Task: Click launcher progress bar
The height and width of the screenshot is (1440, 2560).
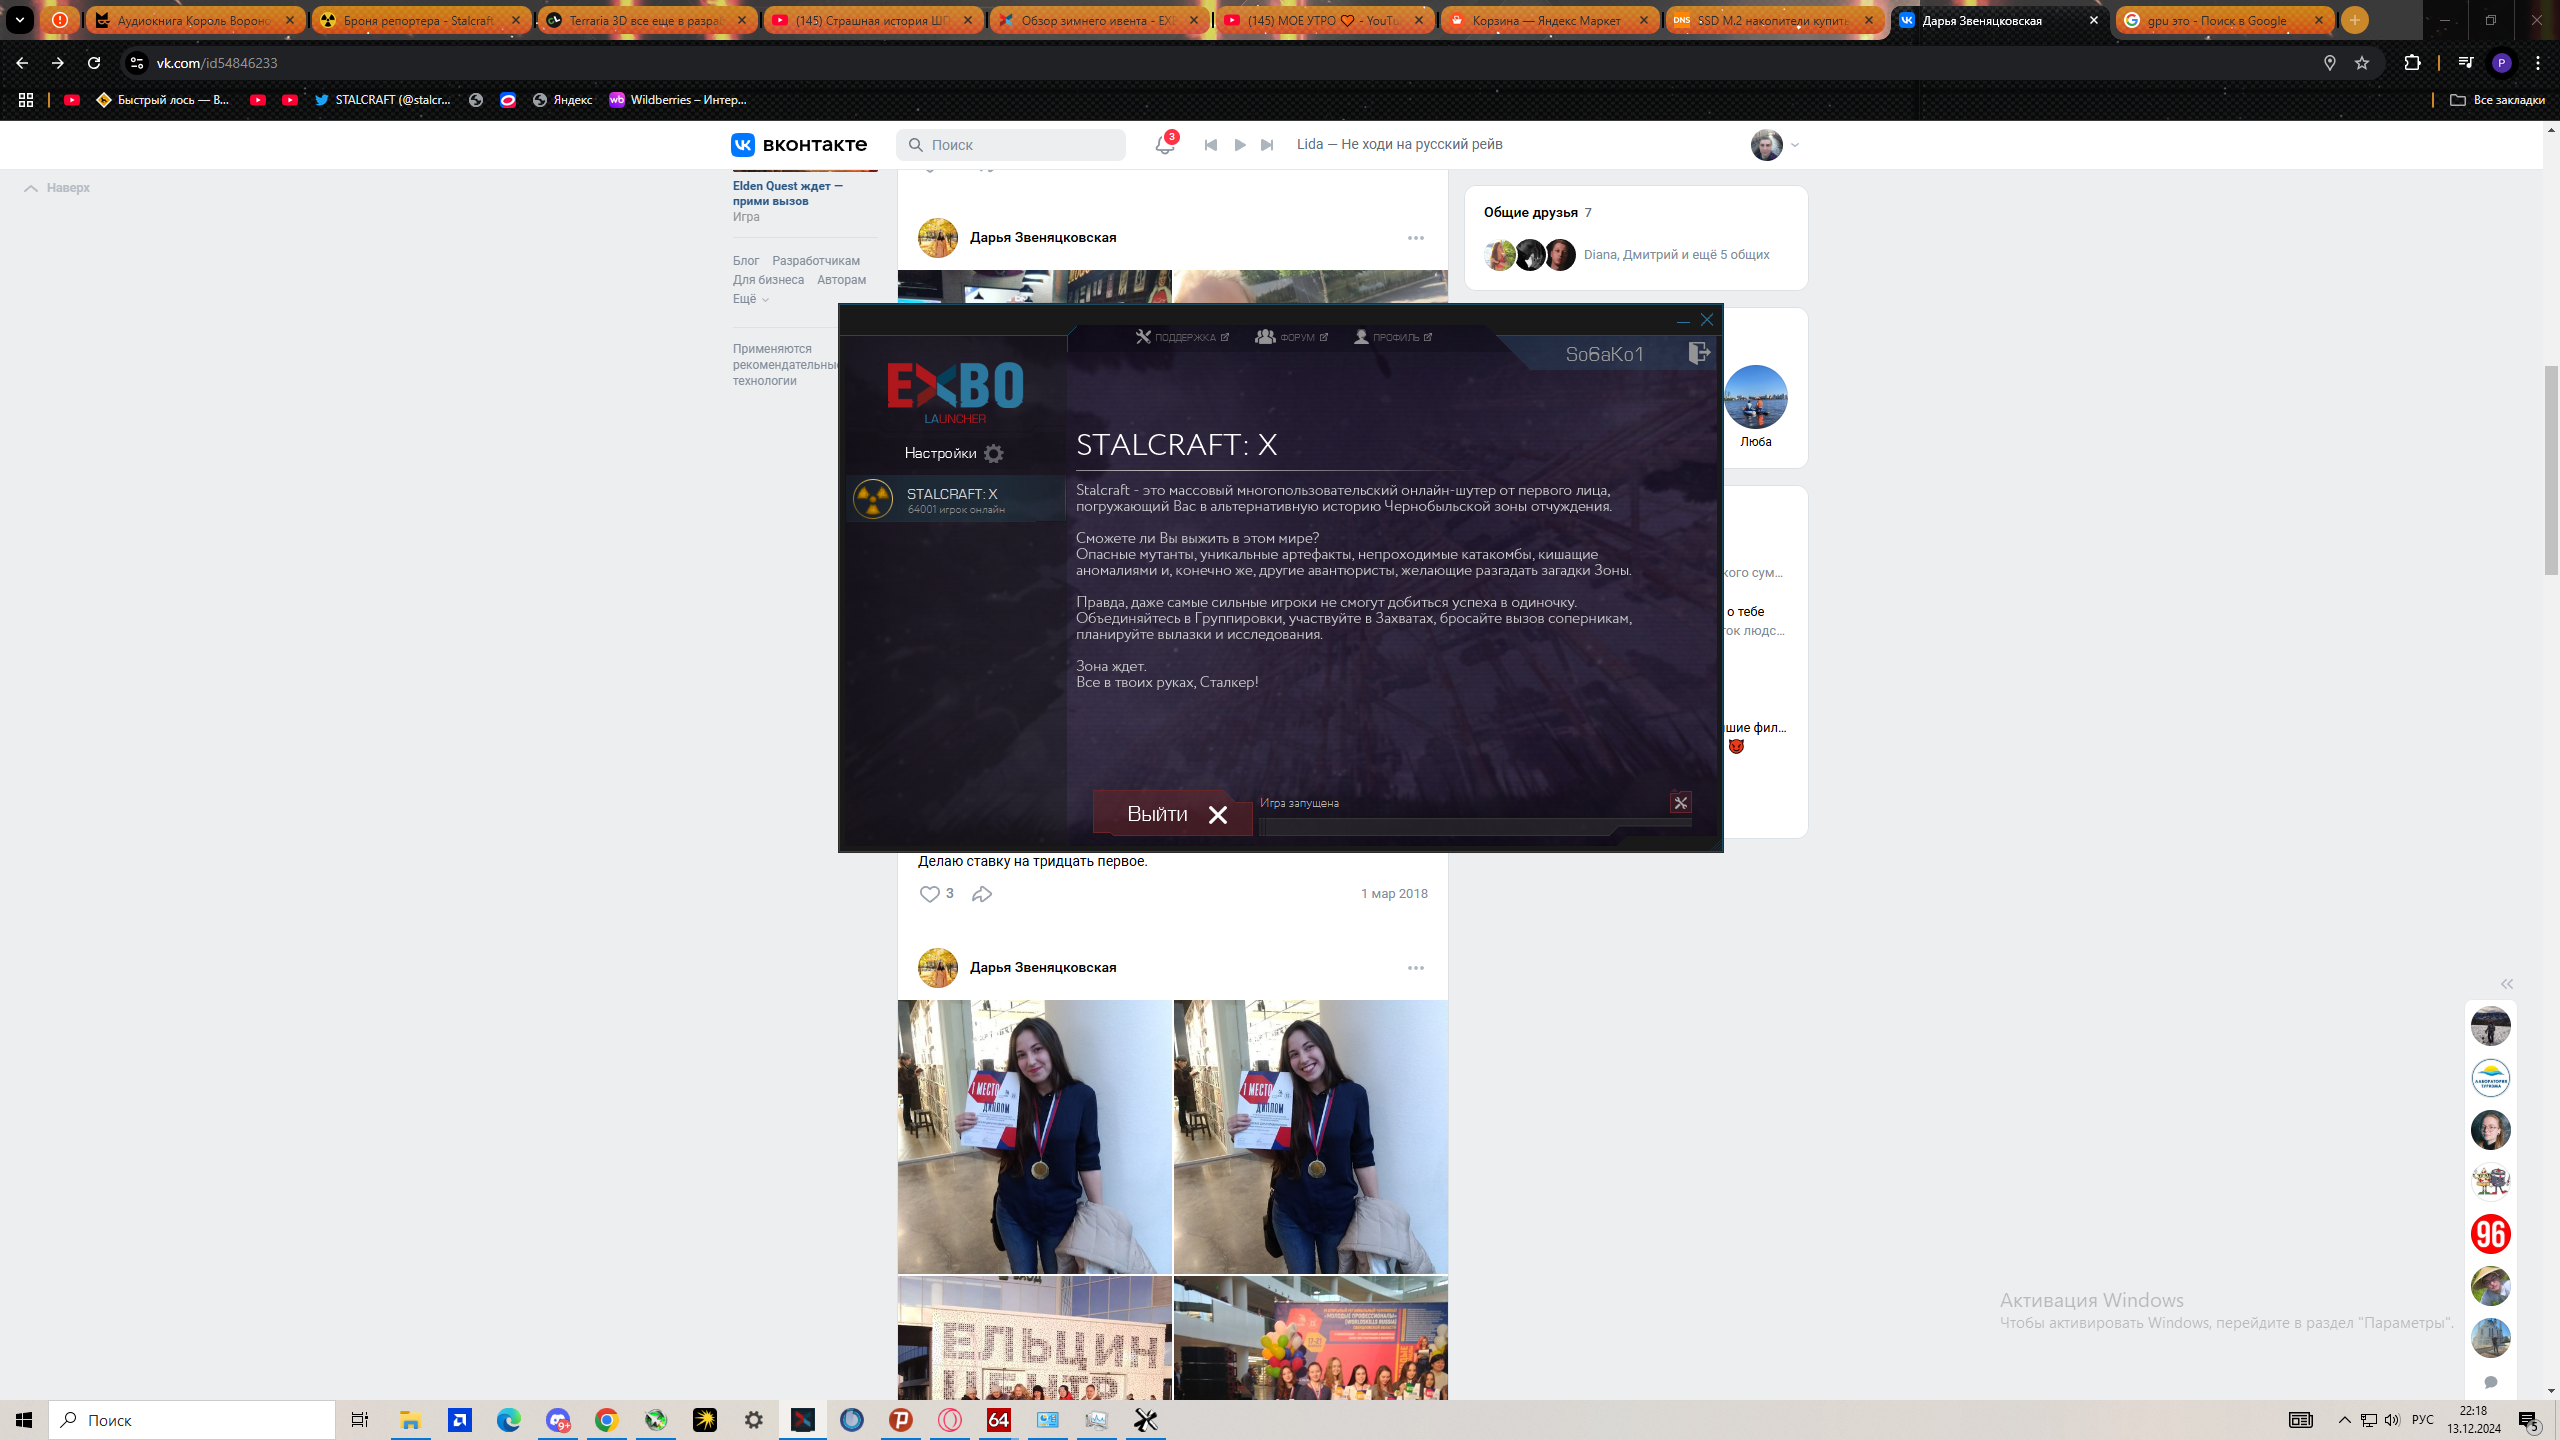Action: click(1475, 827)
